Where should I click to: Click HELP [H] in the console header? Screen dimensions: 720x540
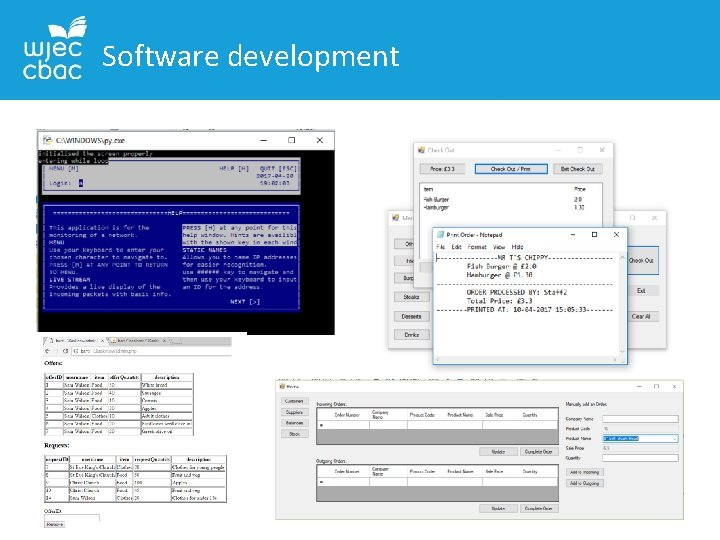[x=234, y=169]
